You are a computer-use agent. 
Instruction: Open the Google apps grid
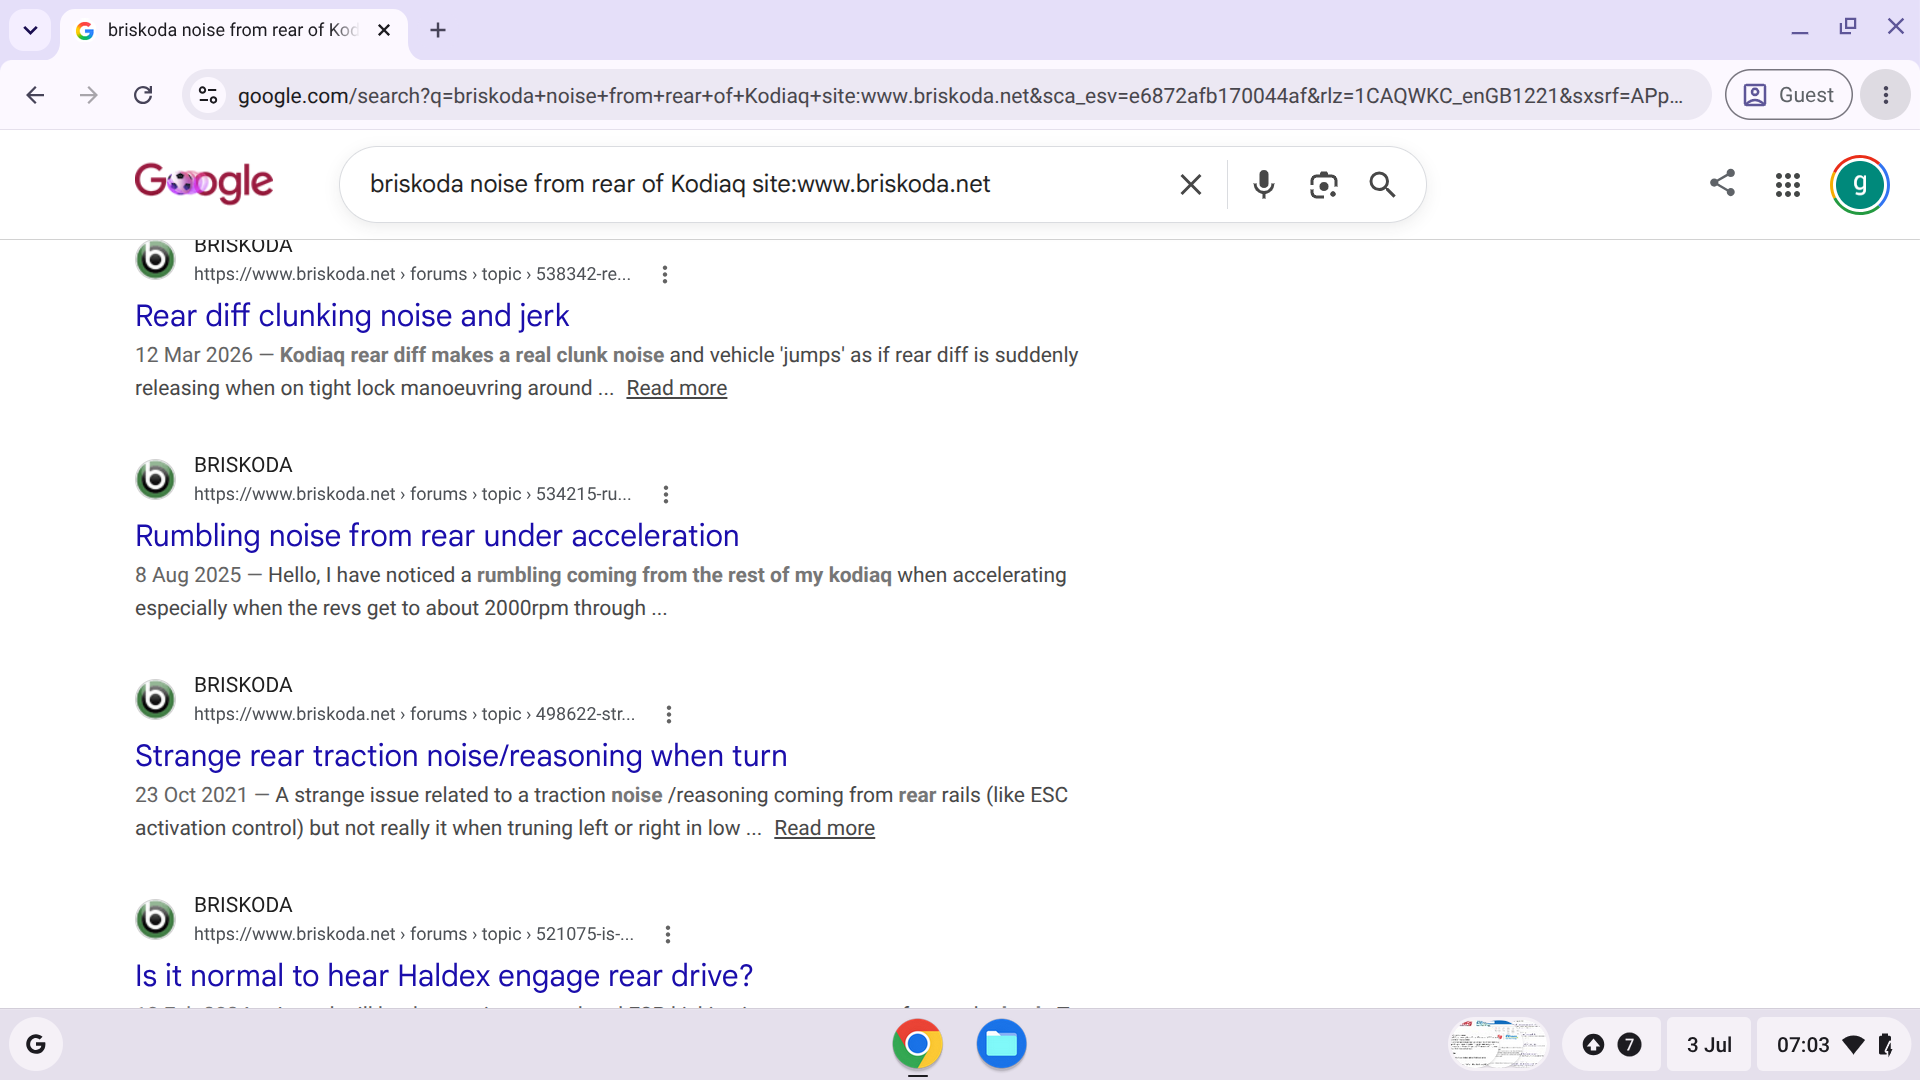[1788, 184]
